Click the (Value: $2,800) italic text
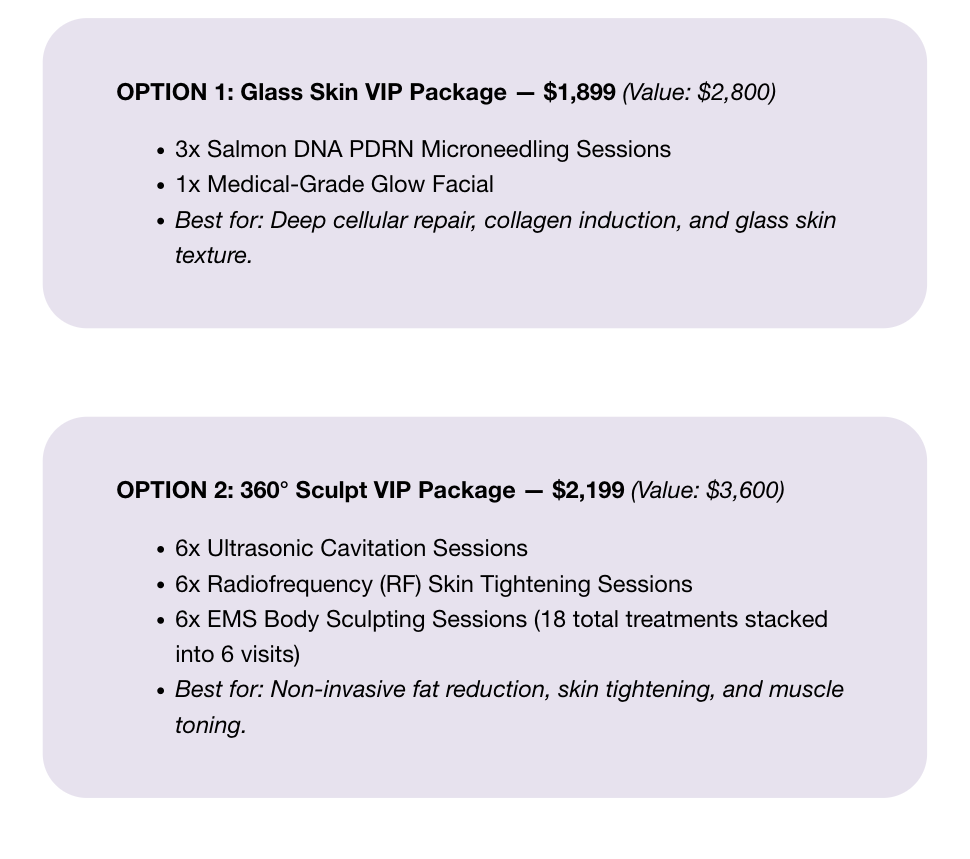This screenshot has width=970, height=859. click(699, 92)
